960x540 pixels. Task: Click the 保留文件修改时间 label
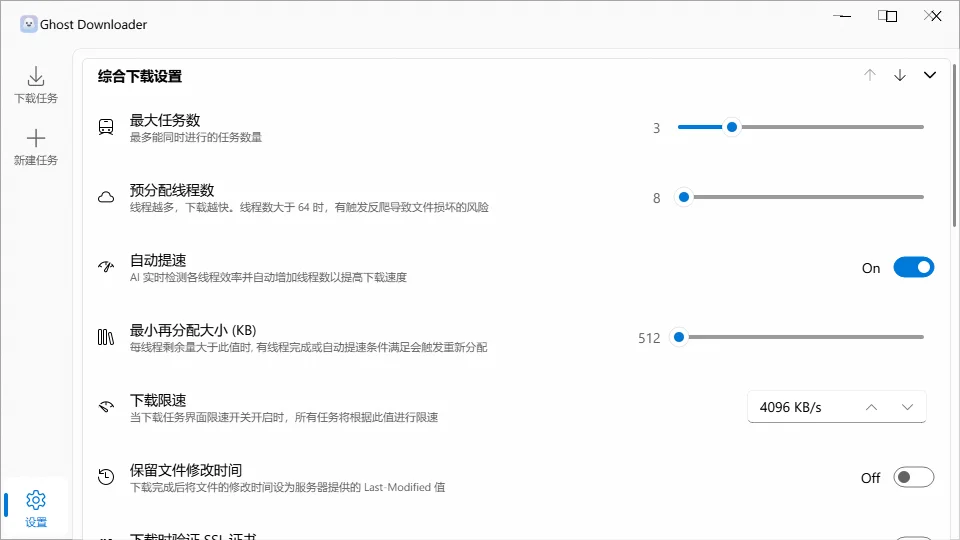[186, 470]
